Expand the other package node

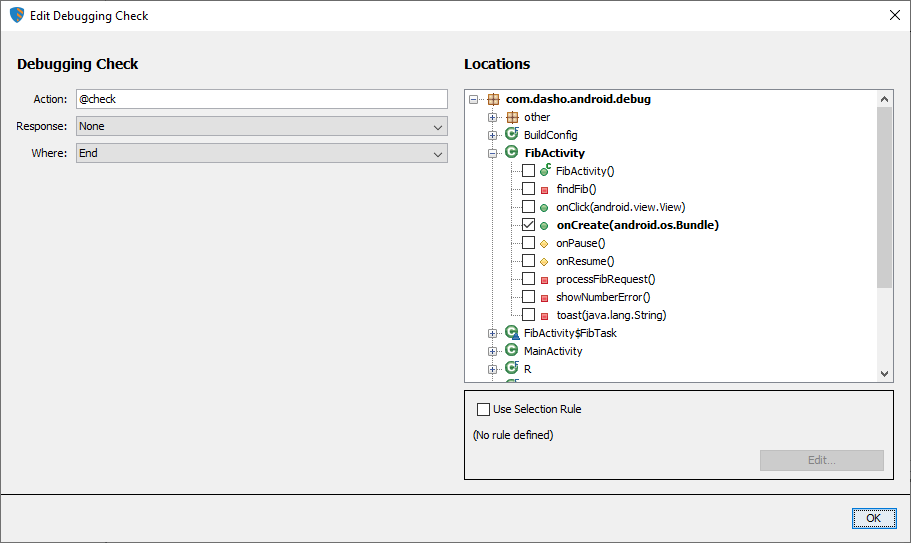coord(492,117)
